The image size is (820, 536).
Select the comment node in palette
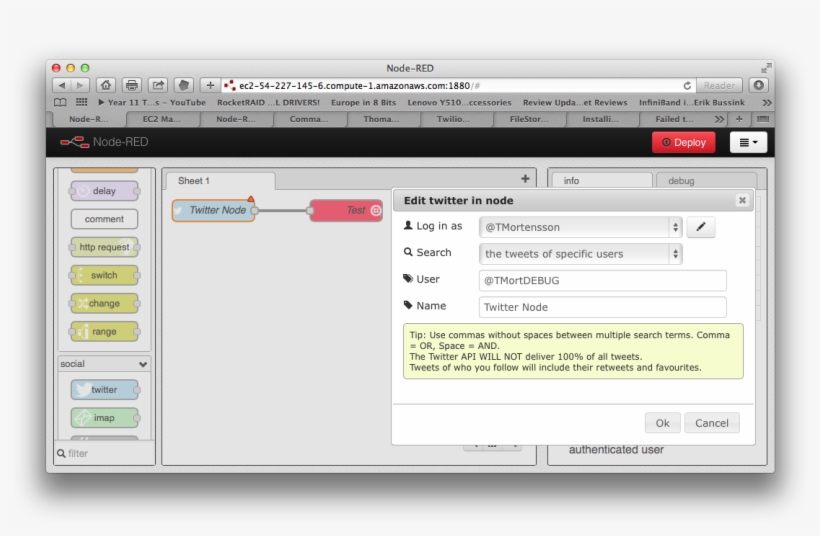(104, 219)
